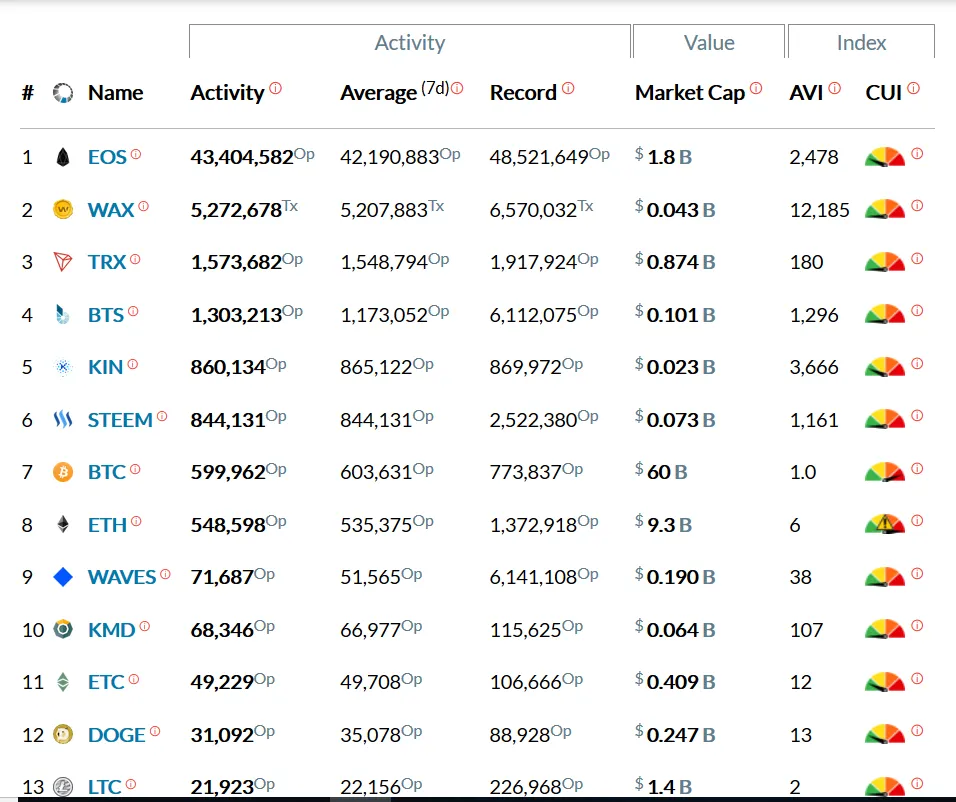Image resolution: width=956 pixels, height=802 pixels.
Task: Sort by the Average (7d) column header
Action: [x=394, y=93]
